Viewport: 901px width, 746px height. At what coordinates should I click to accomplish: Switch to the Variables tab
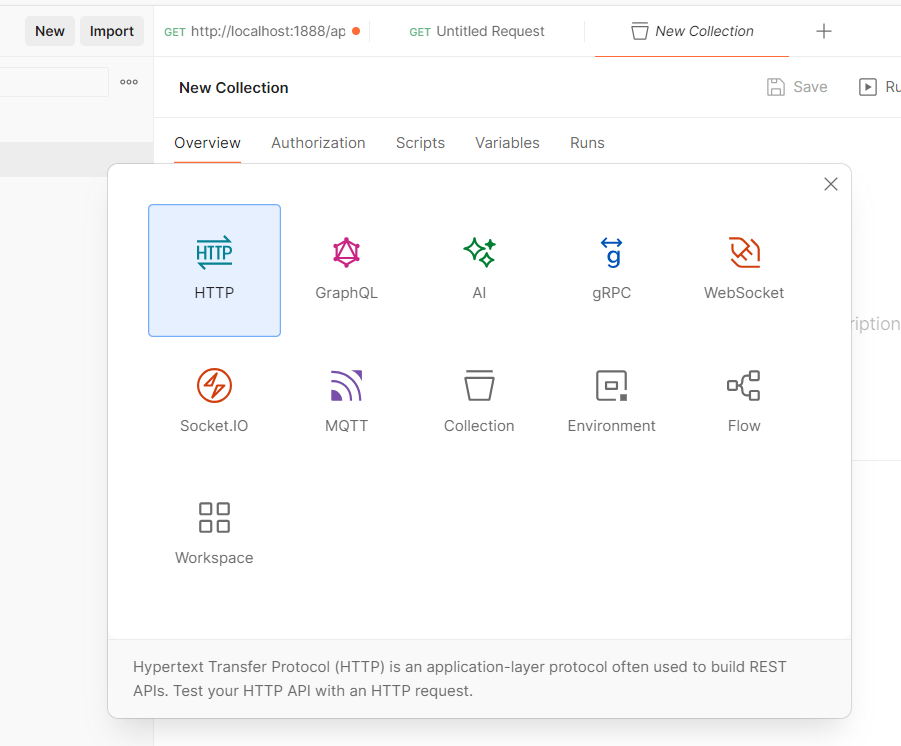[x=507, y=143]
